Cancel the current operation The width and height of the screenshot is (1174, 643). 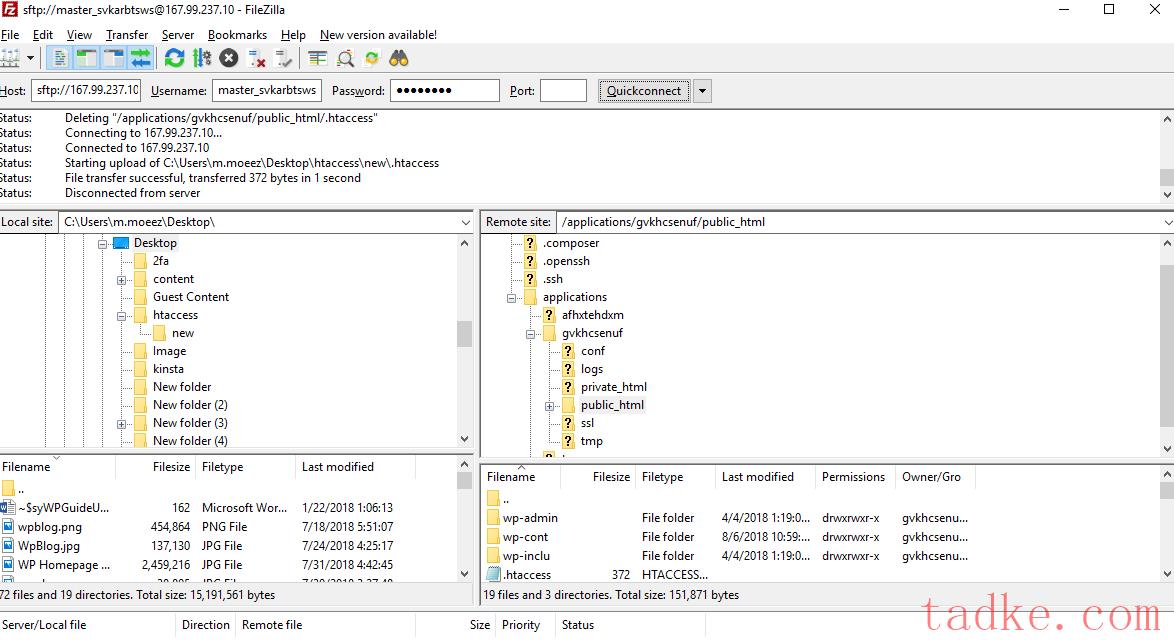coord(229,58)
